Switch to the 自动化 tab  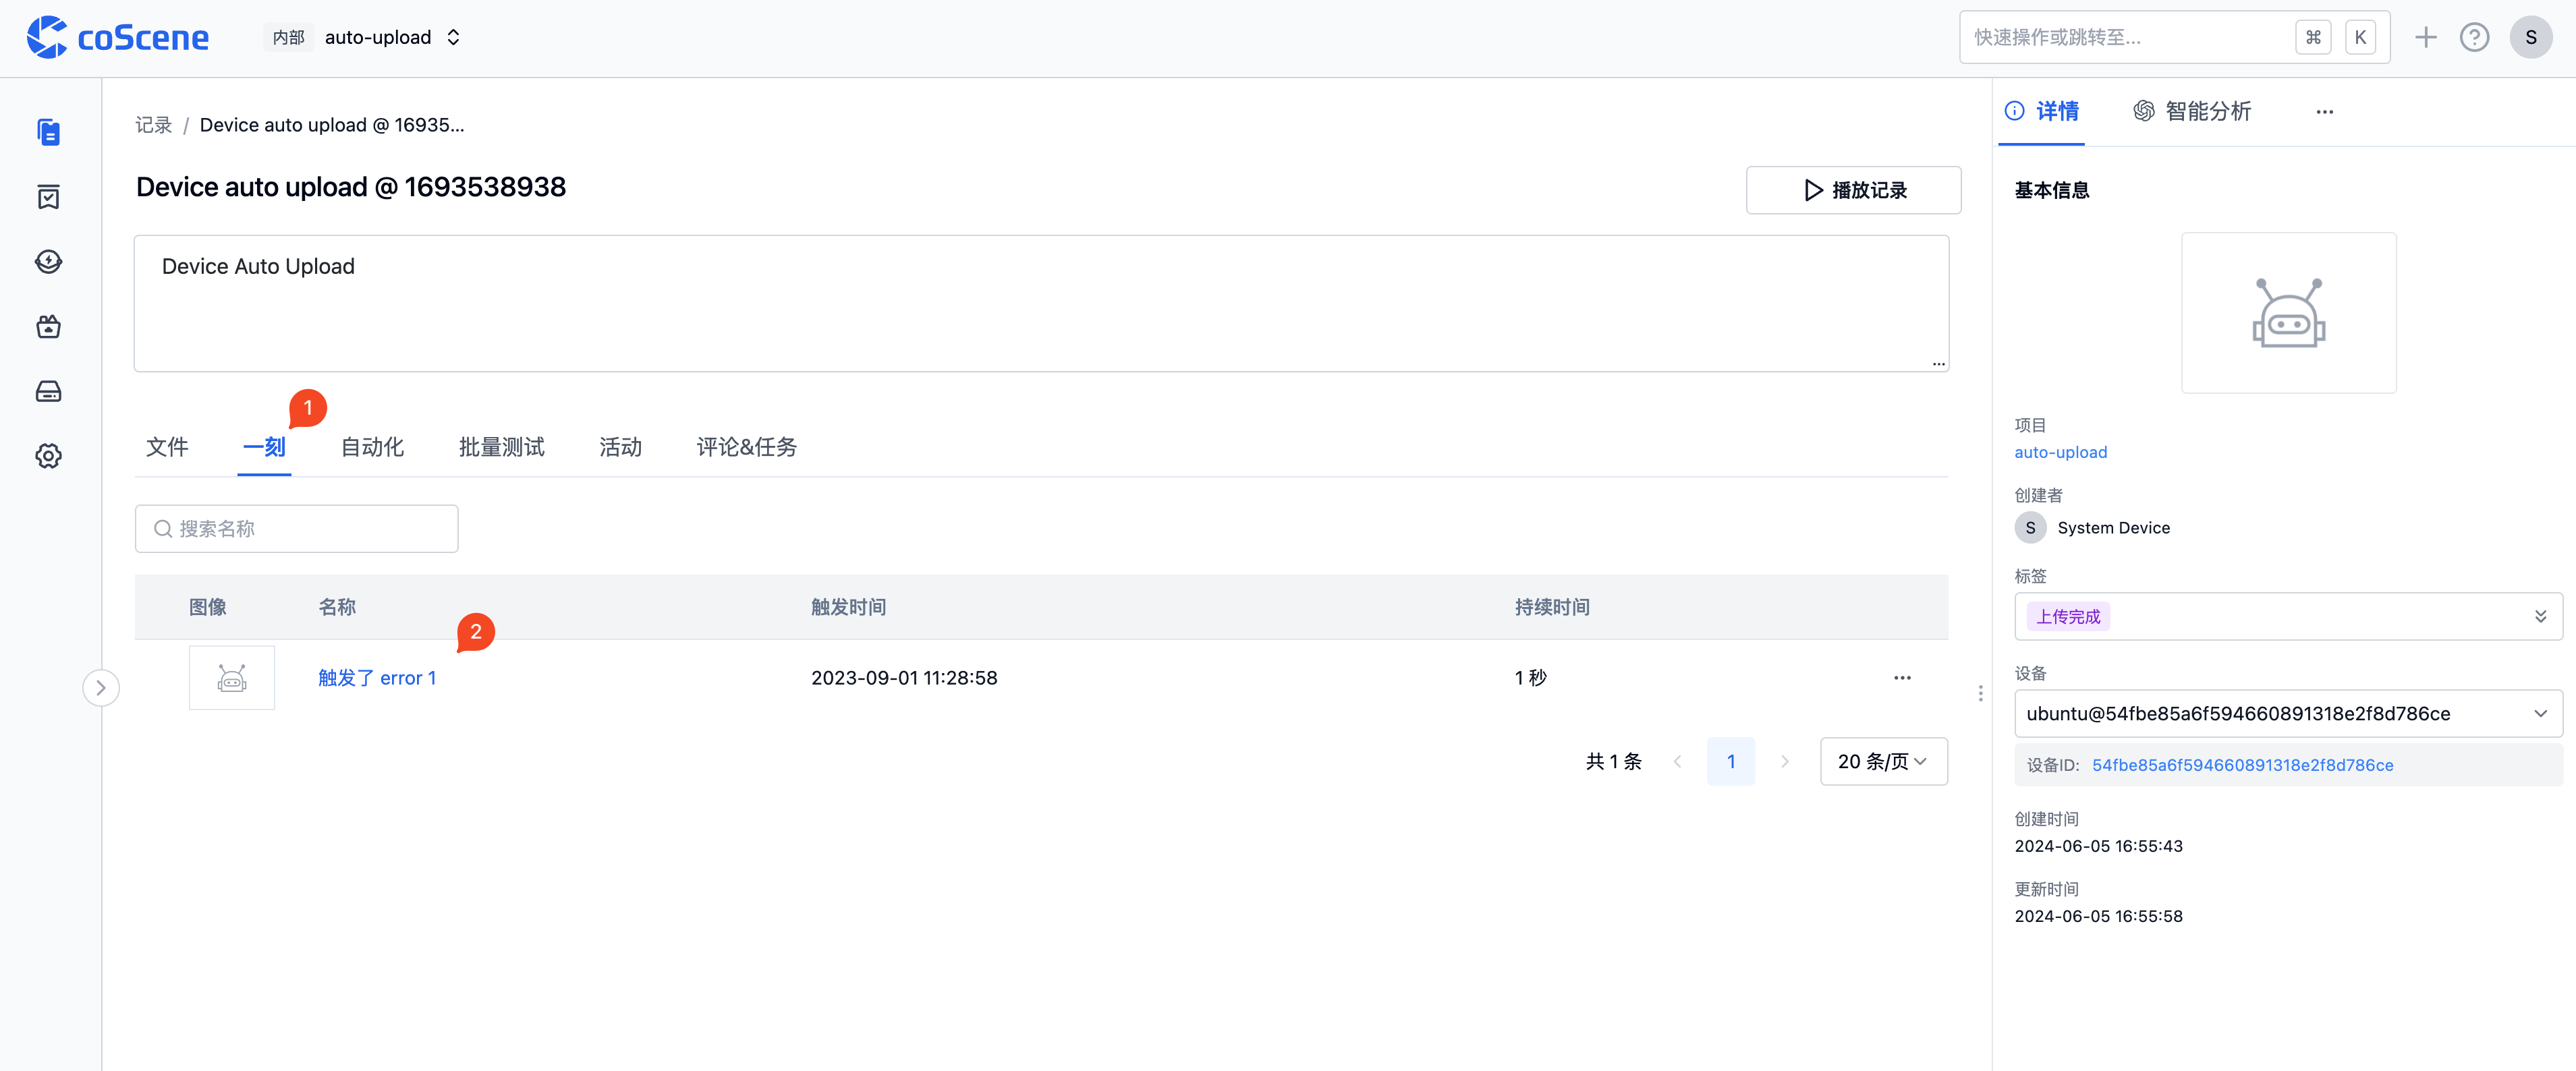pyautogui.click(x=372, y=447)
